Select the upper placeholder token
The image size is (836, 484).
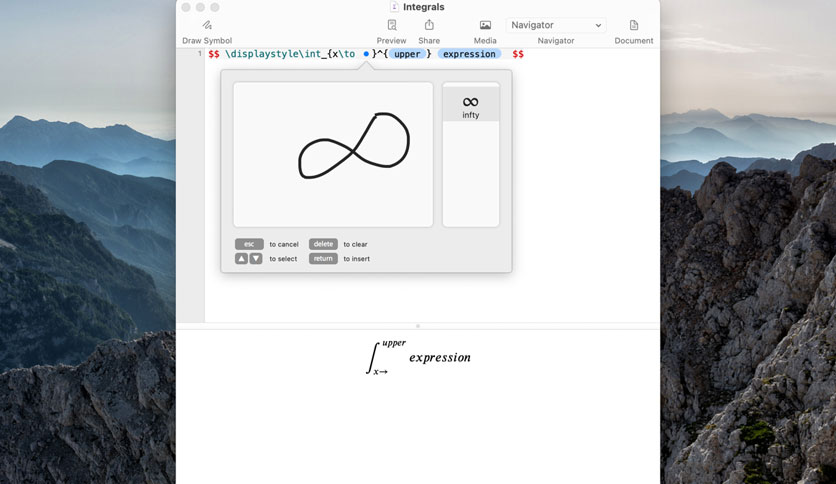(x=407, y=54)
